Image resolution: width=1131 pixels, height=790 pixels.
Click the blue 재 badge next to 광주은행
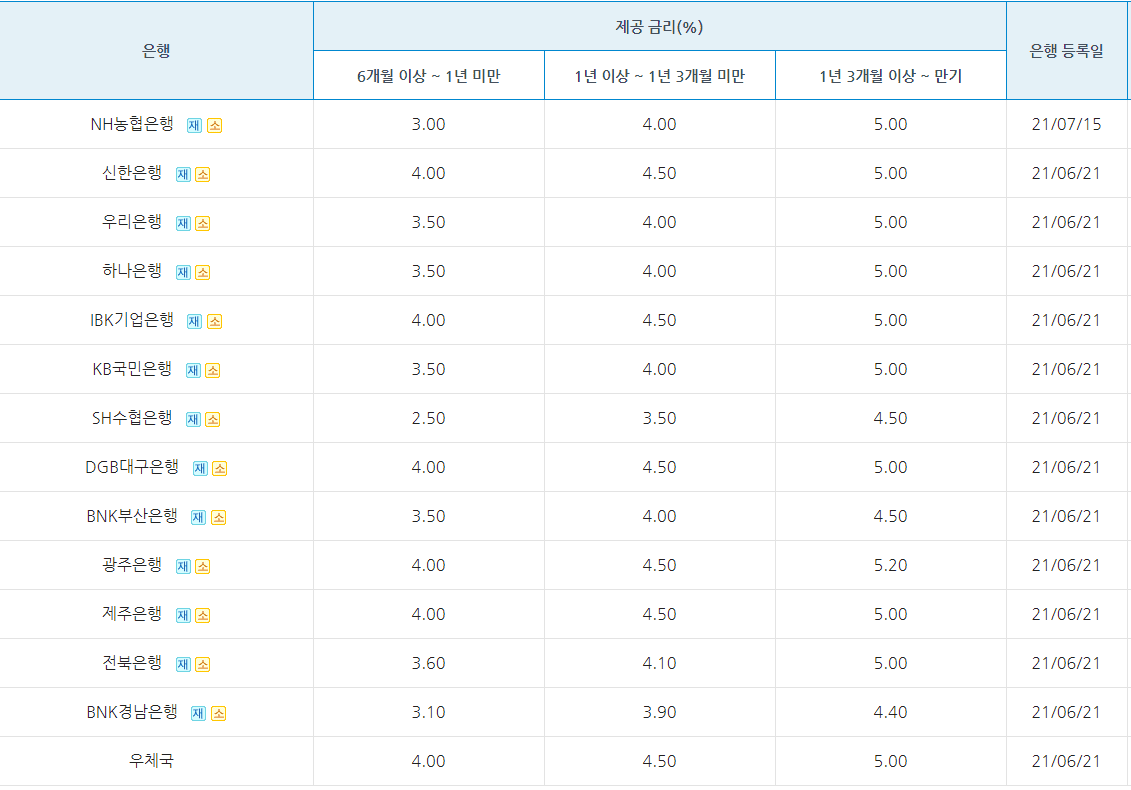pyautogui.click(x=183, y=567)
